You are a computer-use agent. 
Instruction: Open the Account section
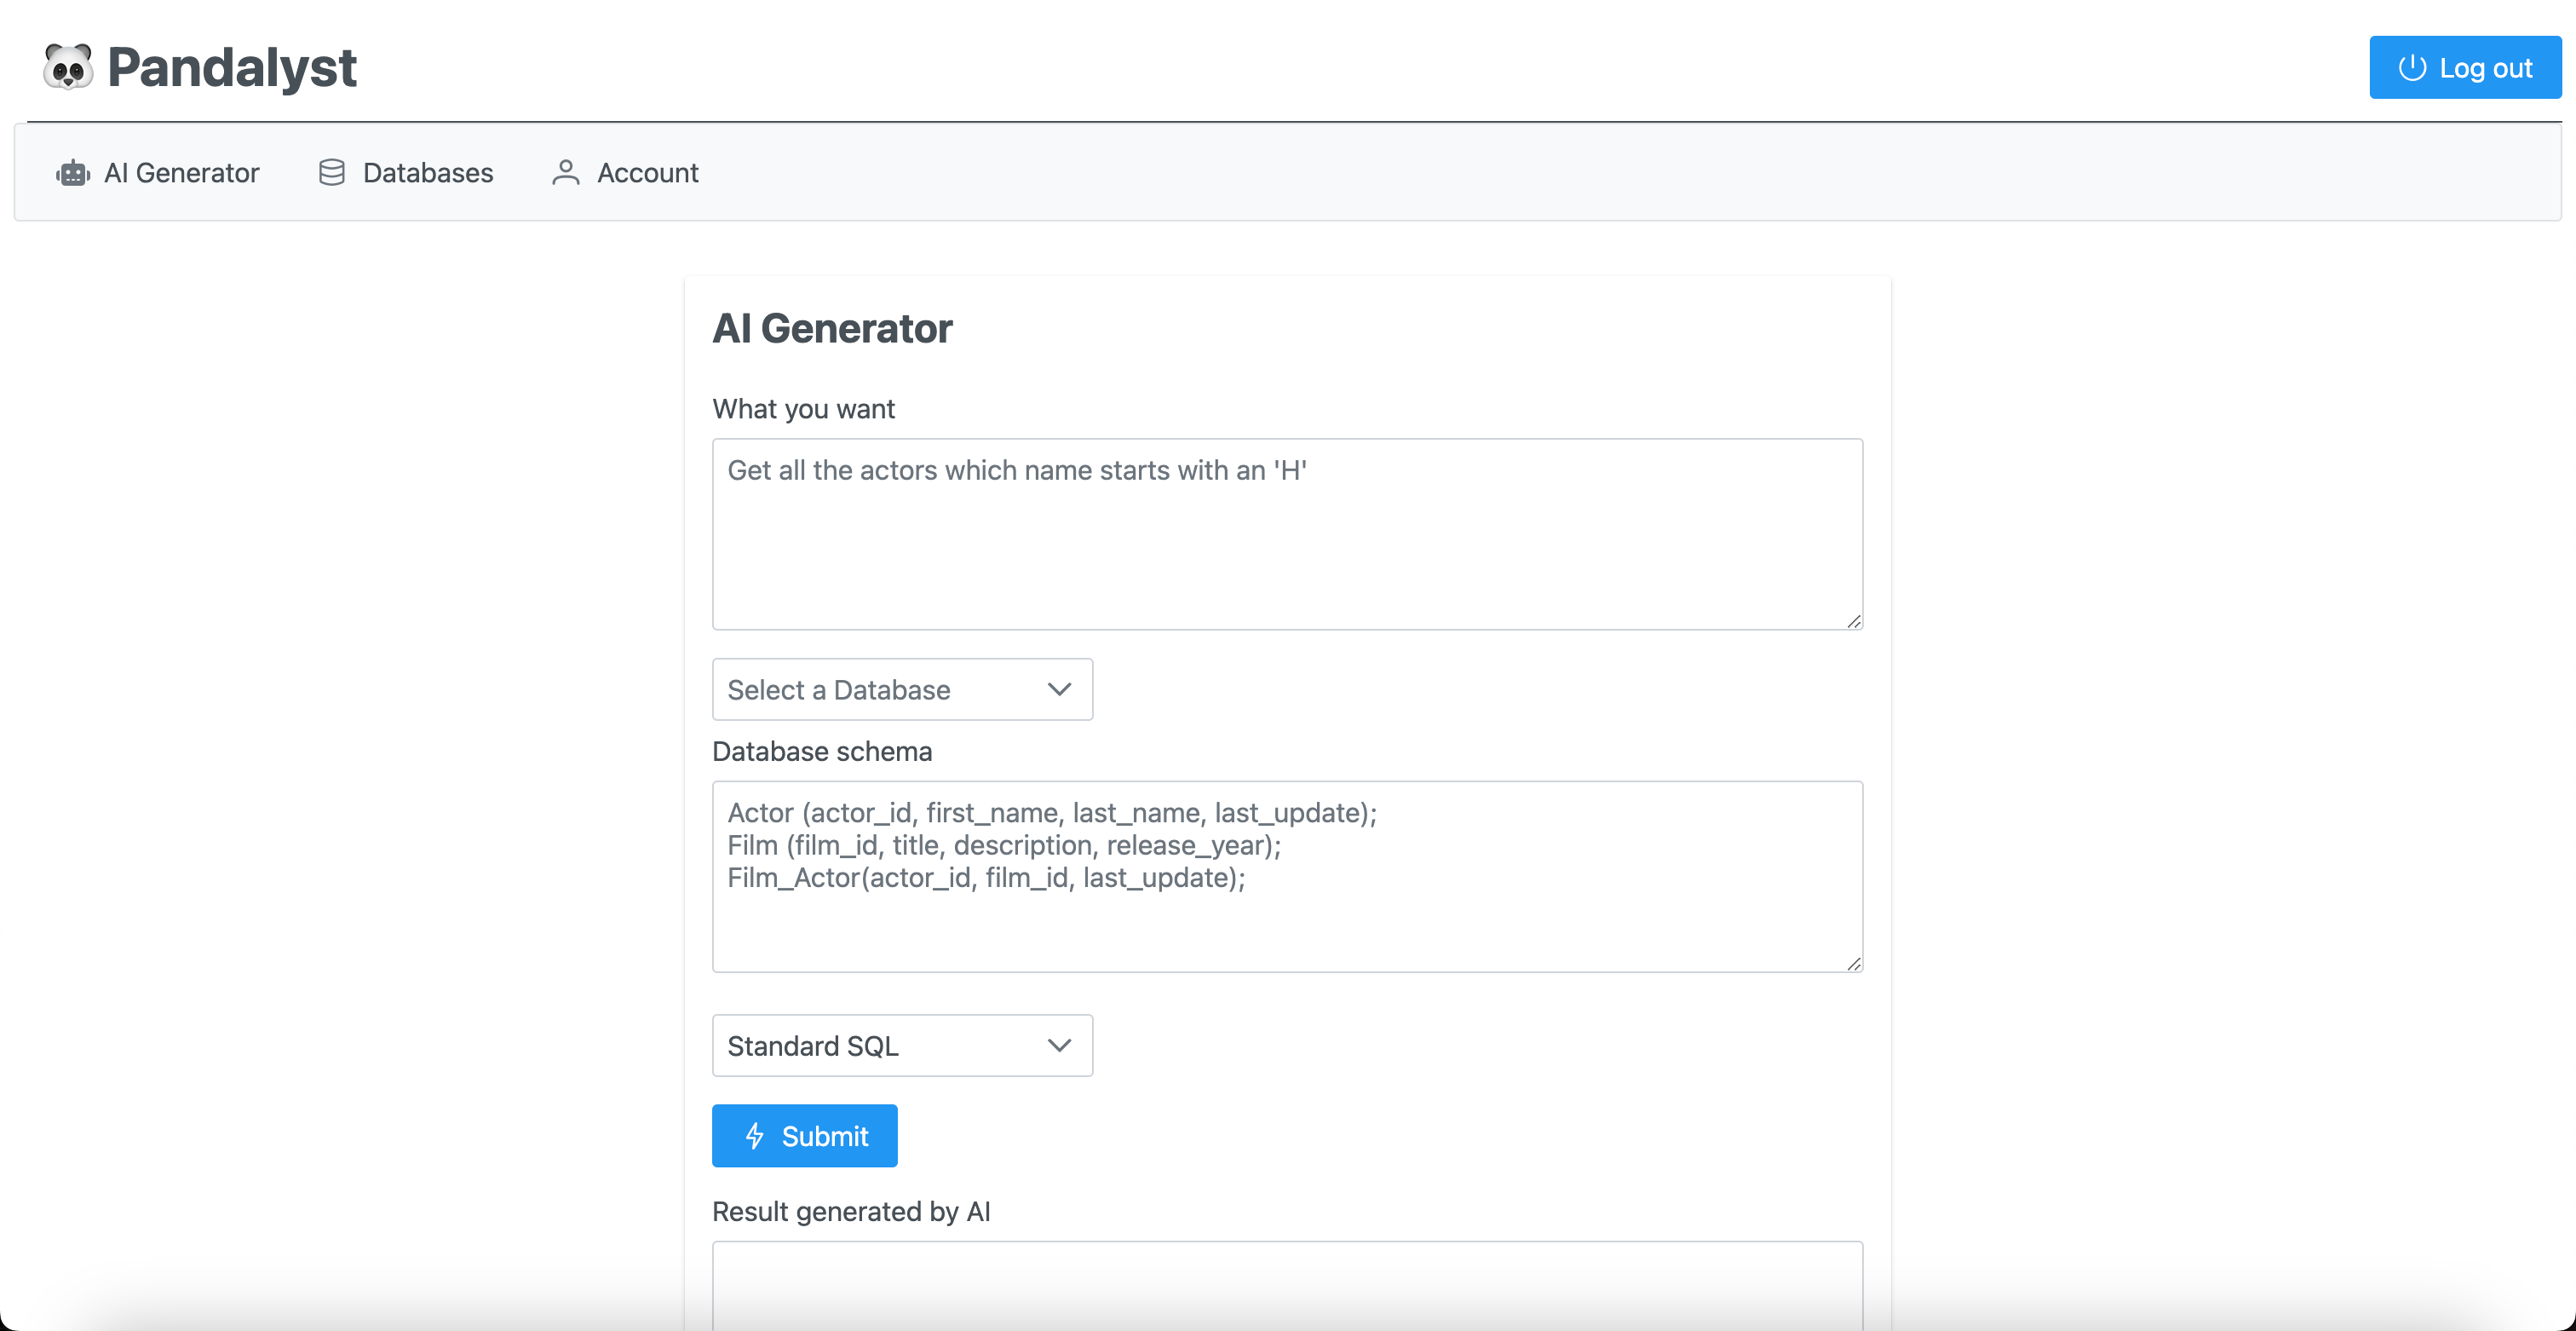click(625, 173)
